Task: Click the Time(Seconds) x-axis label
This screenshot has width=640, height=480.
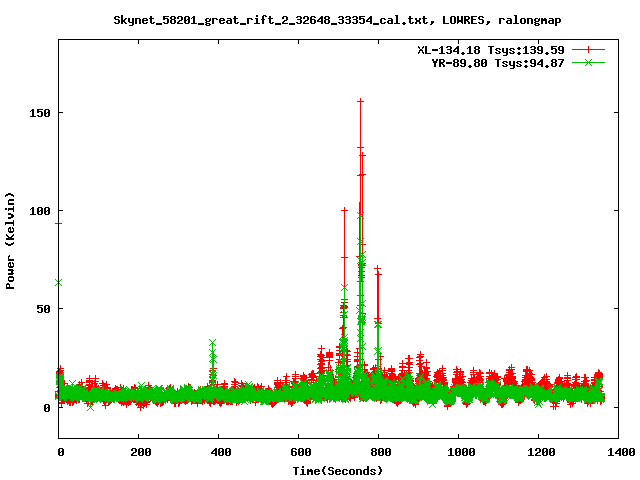Action: pyautogui.click(x=338, y=471)
